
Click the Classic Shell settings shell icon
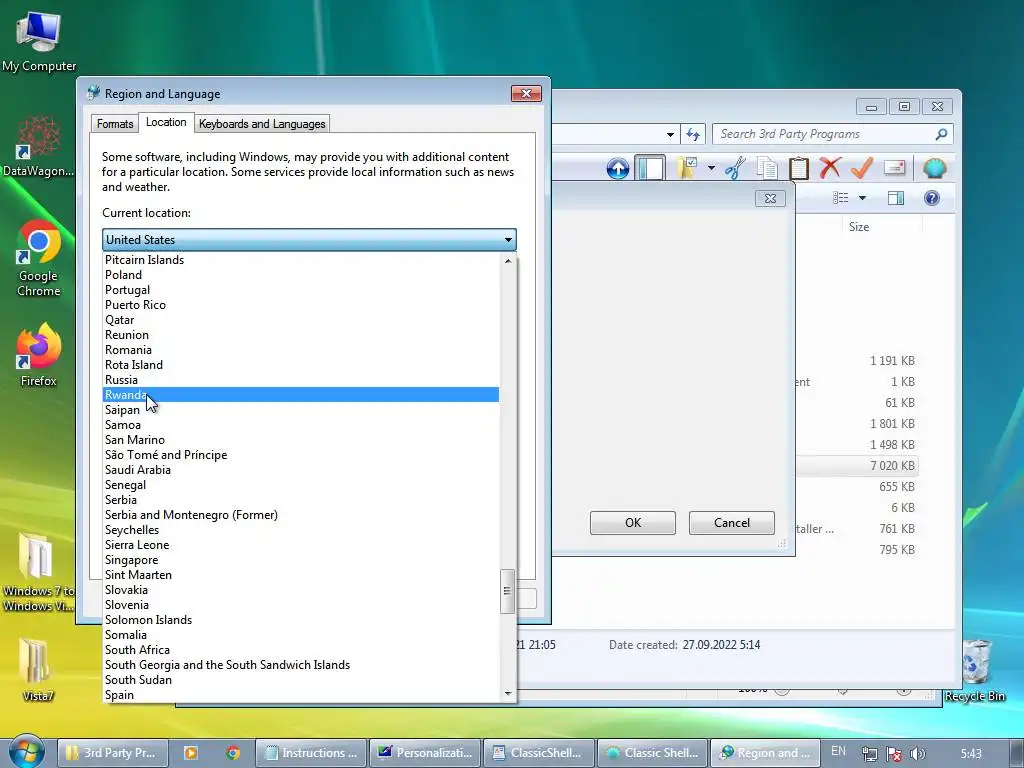pos(935,168)
